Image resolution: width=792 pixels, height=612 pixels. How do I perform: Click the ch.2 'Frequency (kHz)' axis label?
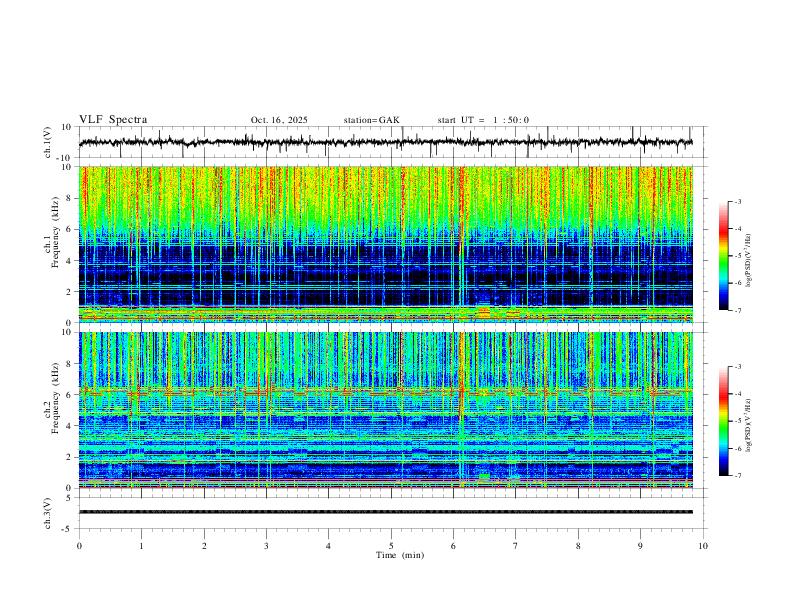click(55, 398)
